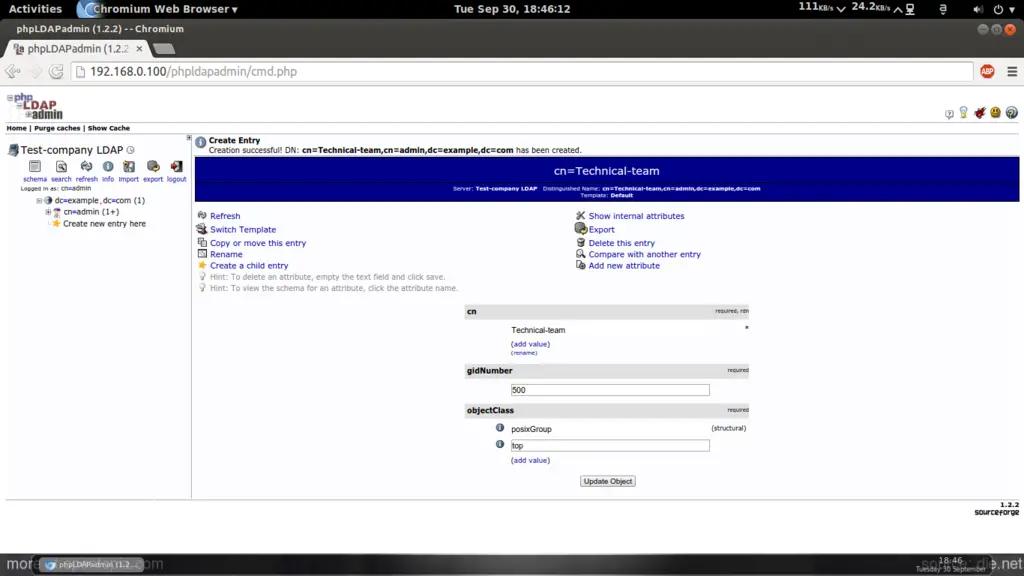
Task: Click the cn attribute heading
Action: click(x=472, y=312)
